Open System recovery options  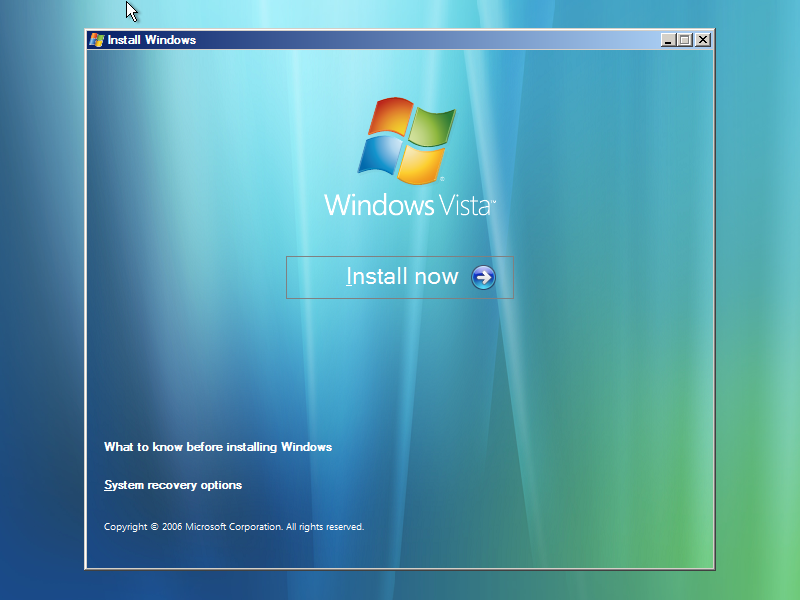click(173, 485)
